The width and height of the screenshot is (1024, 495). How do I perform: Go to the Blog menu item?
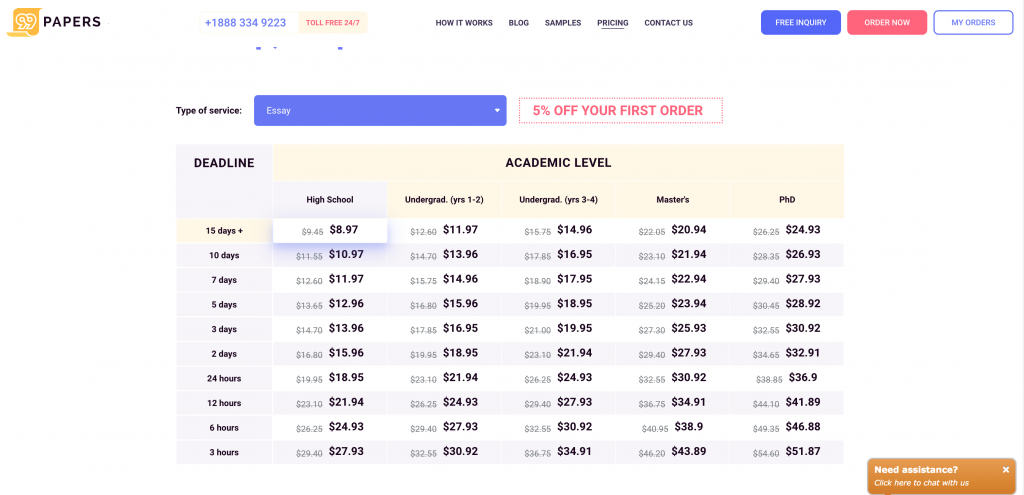(x=519, y=23)
